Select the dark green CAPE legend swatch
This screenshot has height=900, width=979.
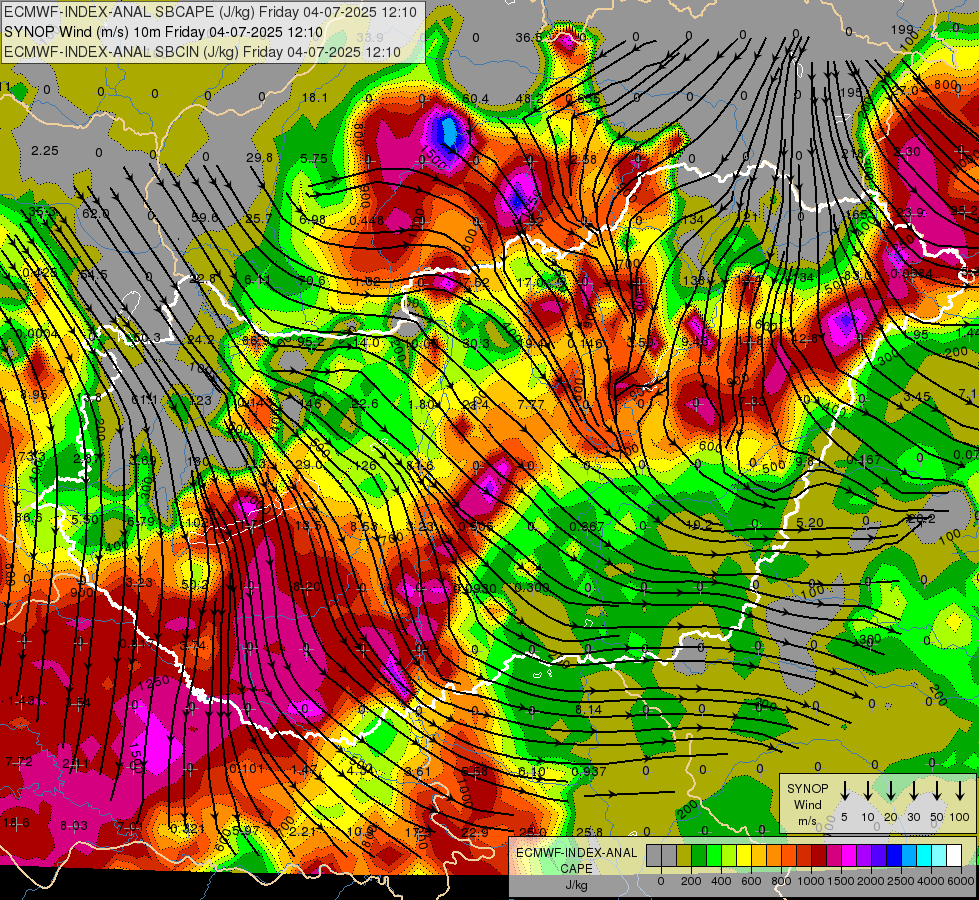[699, 855]
